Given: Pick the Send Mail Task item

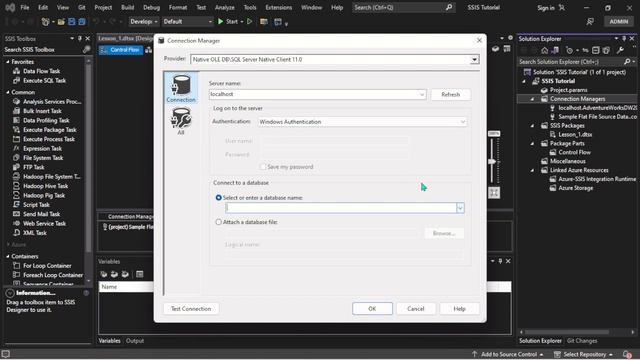Looking at the screenshot, I should tap(41, 214).
